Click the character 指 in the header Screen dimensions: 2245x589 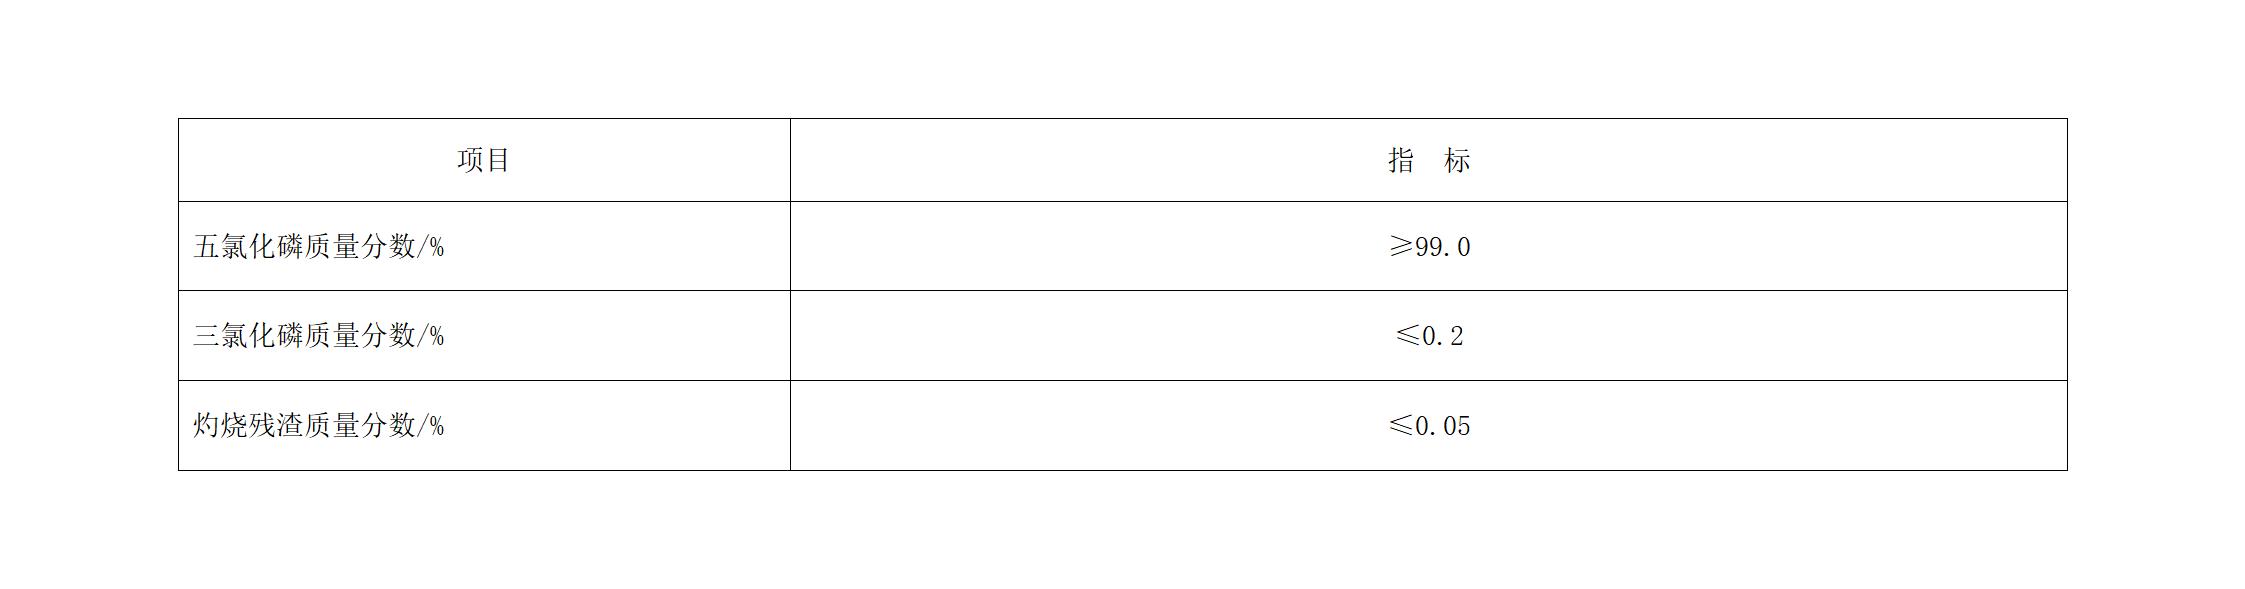(x=1401, y=160)
